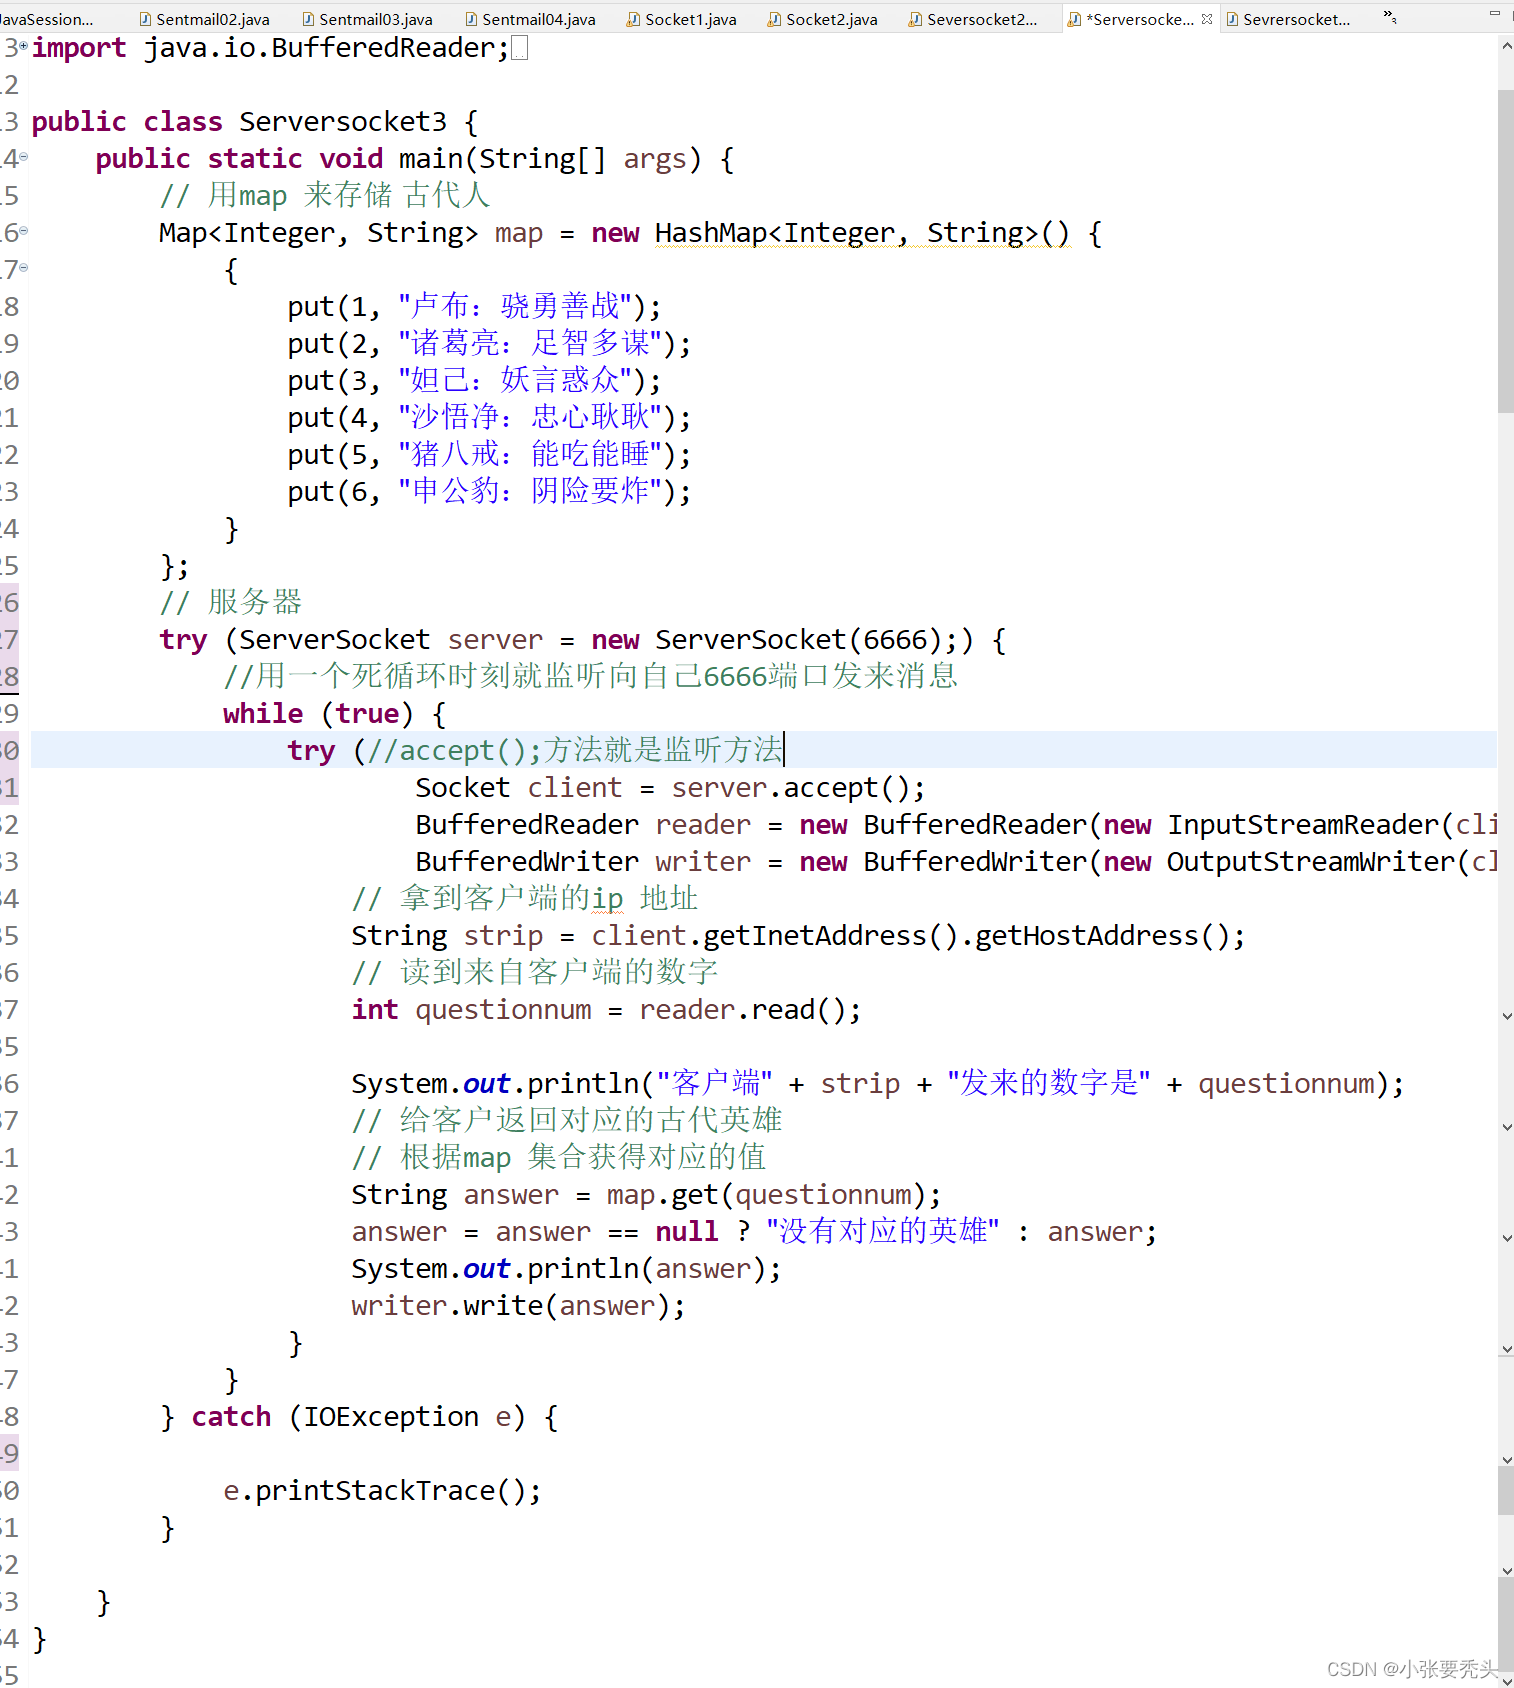The width and height of the screenshot is (1514, 1688).
Task: Open the Sentmail03.java tab
Action: coord(367,19)
